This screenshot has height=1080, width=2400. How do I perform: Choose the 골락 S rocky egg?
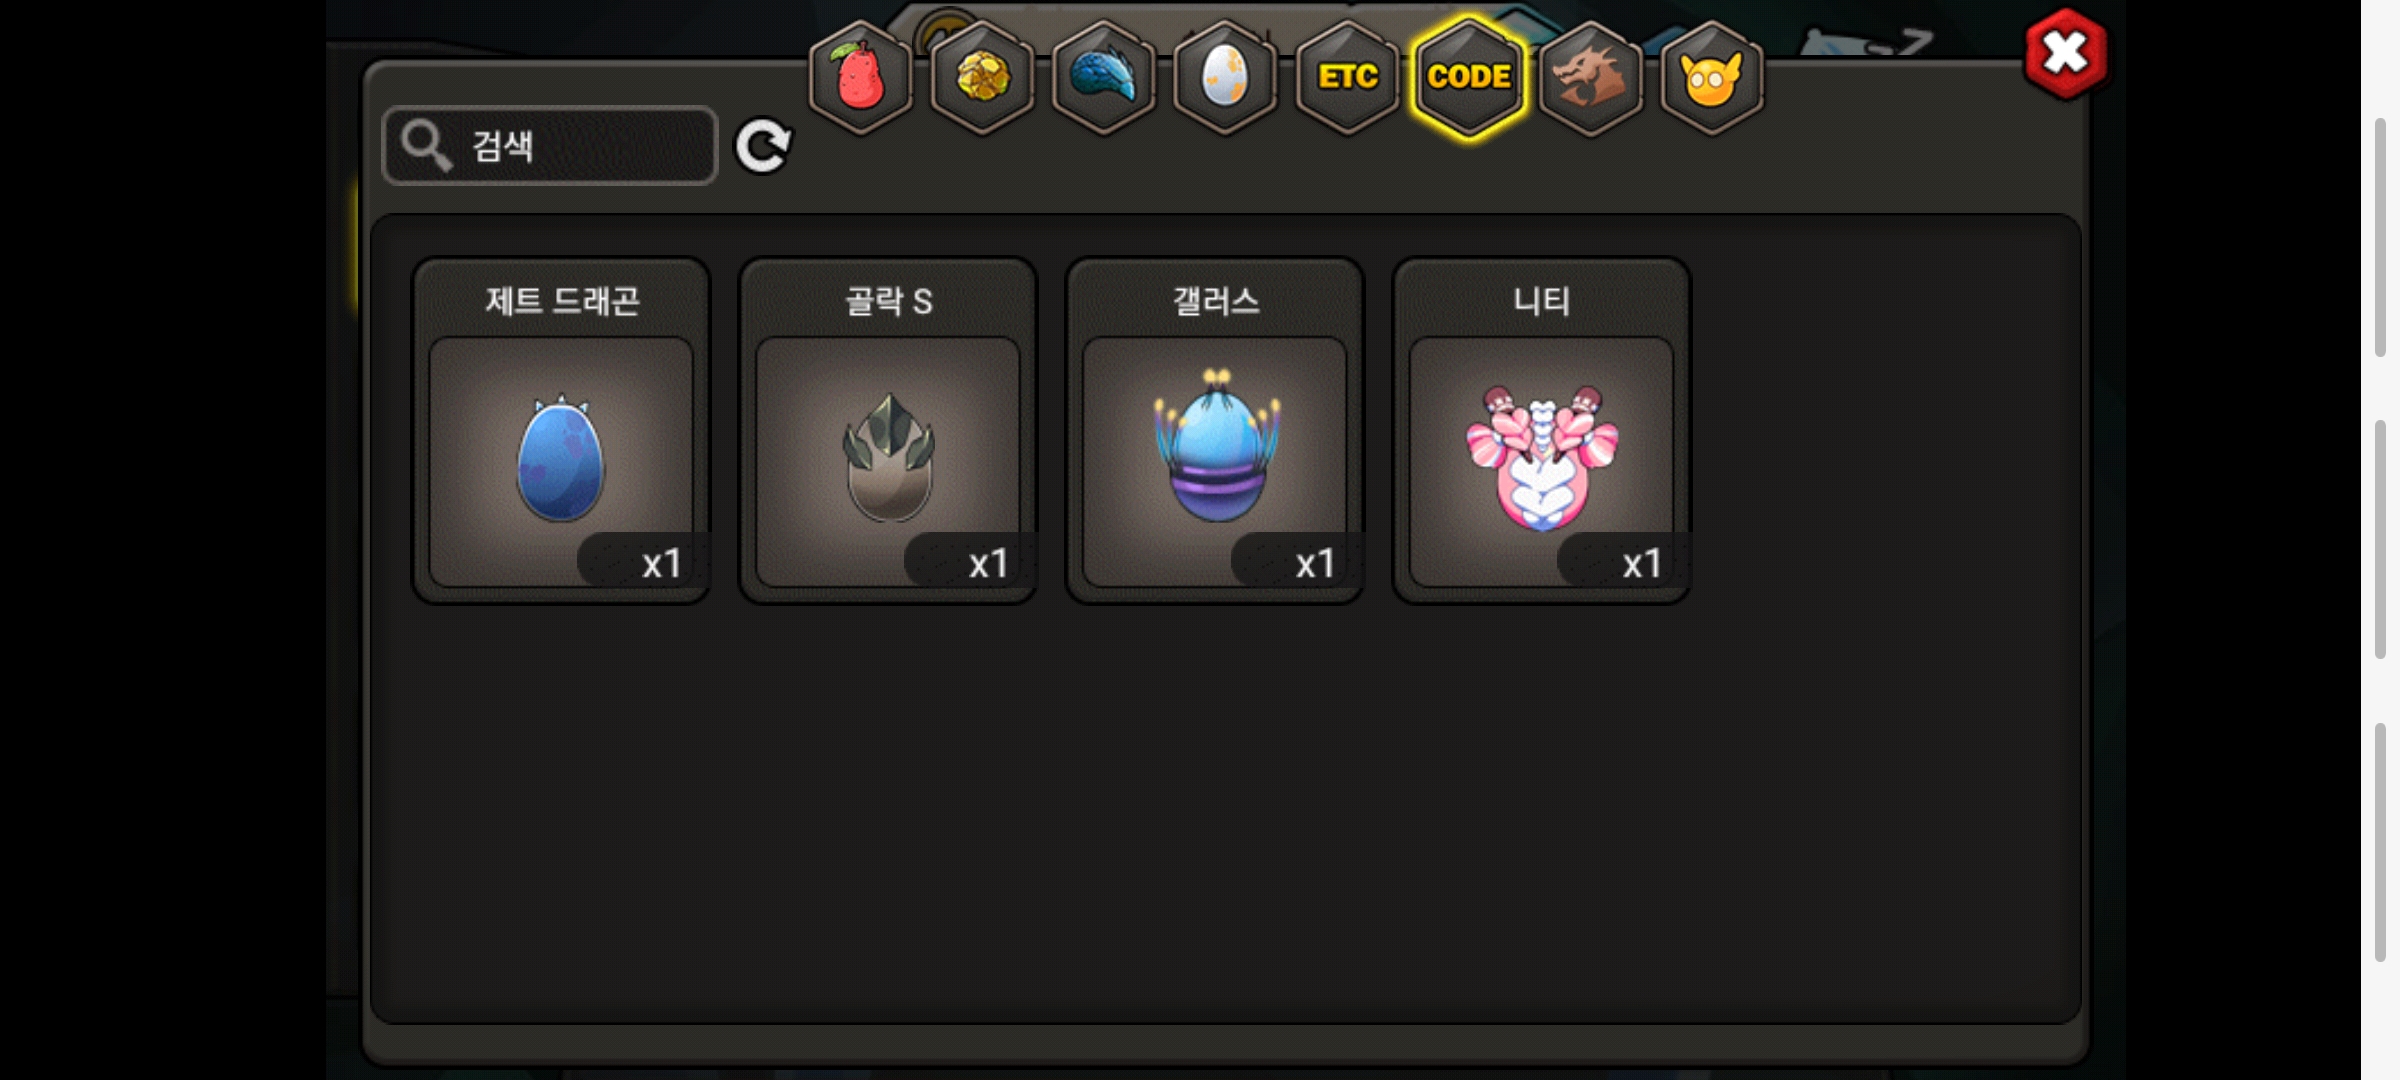point(888,461)
